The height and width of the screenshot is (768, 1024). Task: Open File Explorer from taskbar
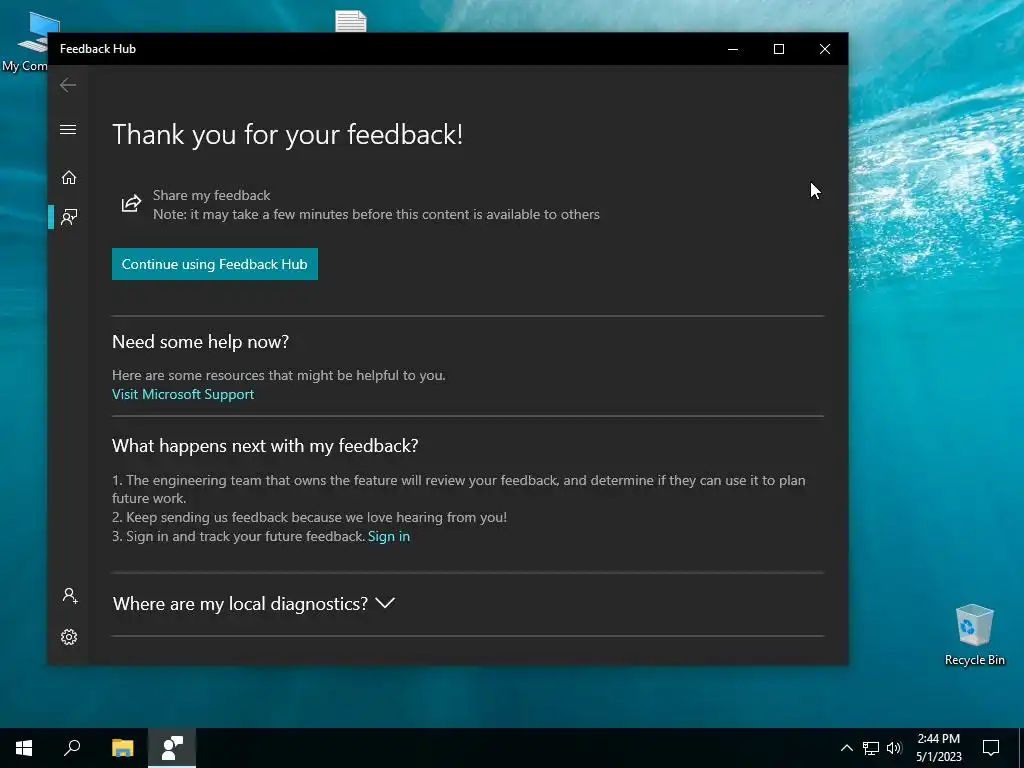pos(122,748)
